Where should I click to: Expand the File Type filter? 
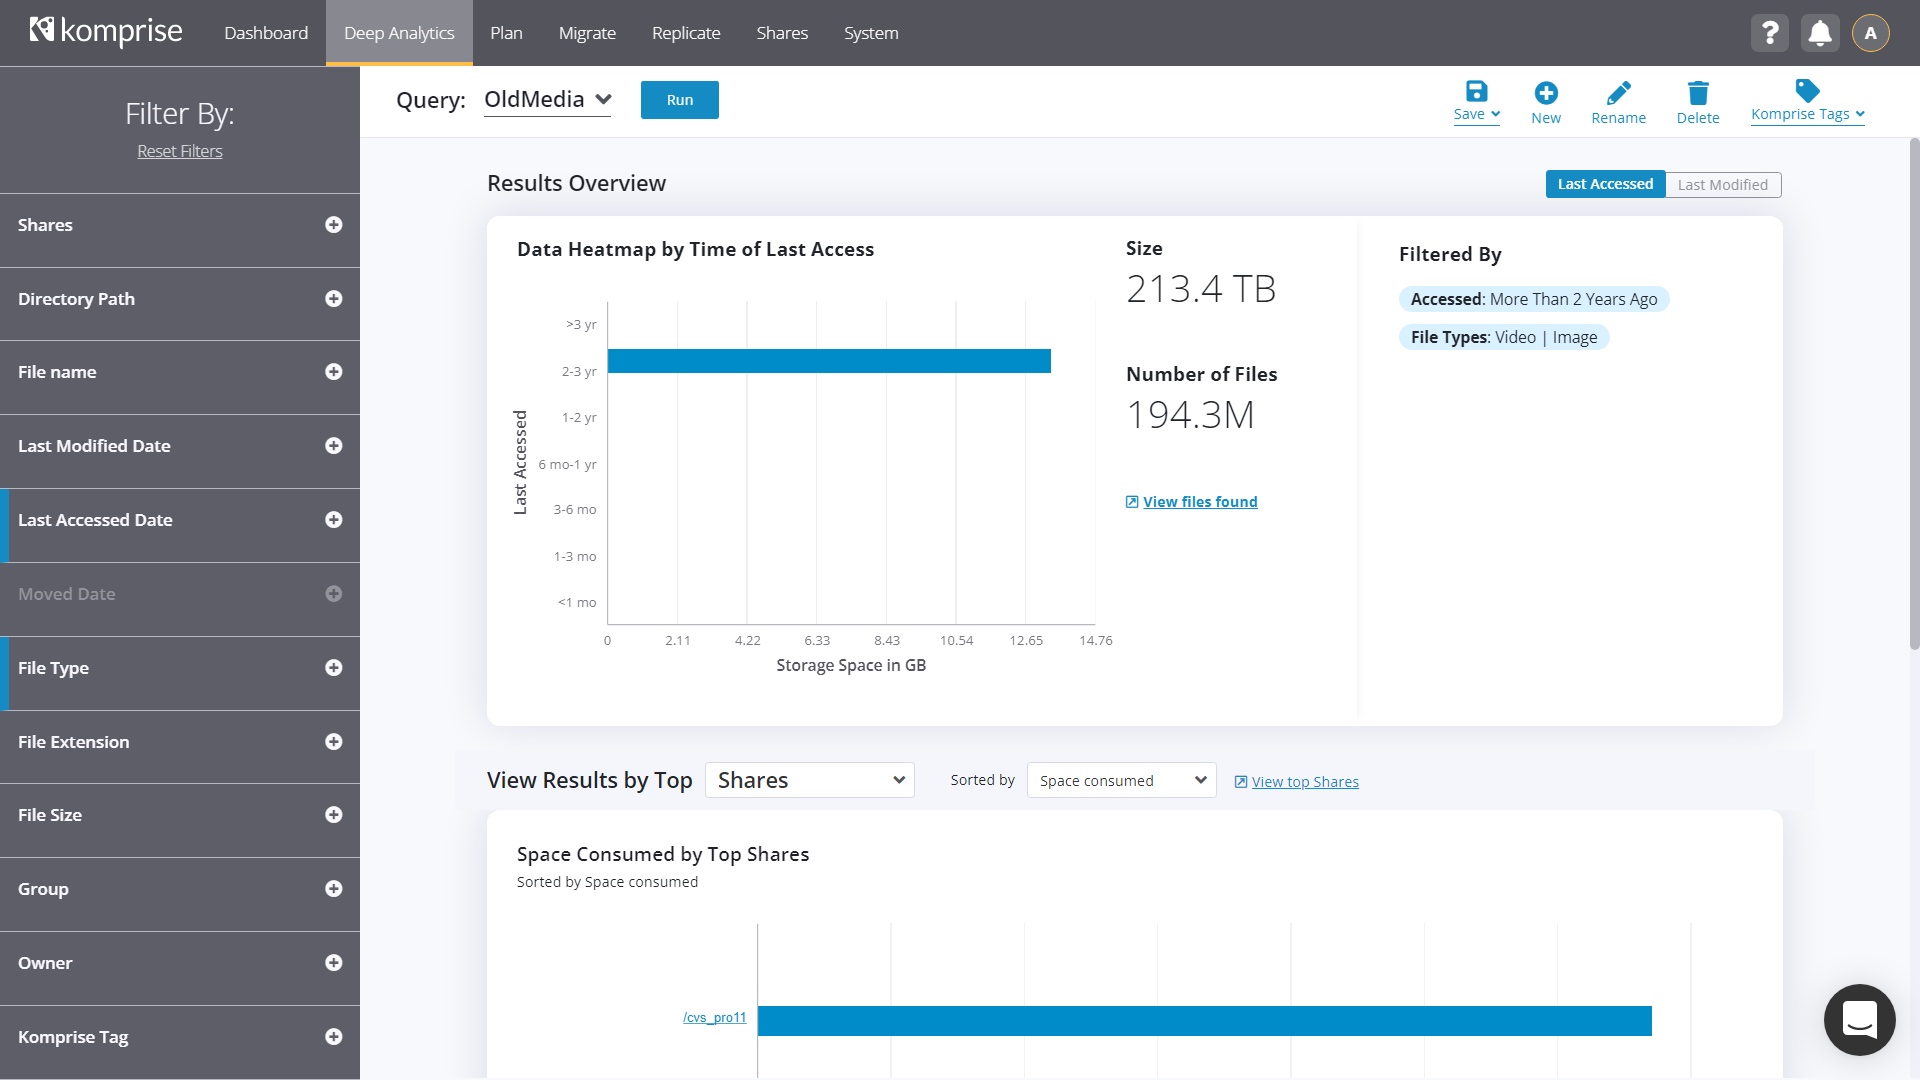click(x=333, y=668)
